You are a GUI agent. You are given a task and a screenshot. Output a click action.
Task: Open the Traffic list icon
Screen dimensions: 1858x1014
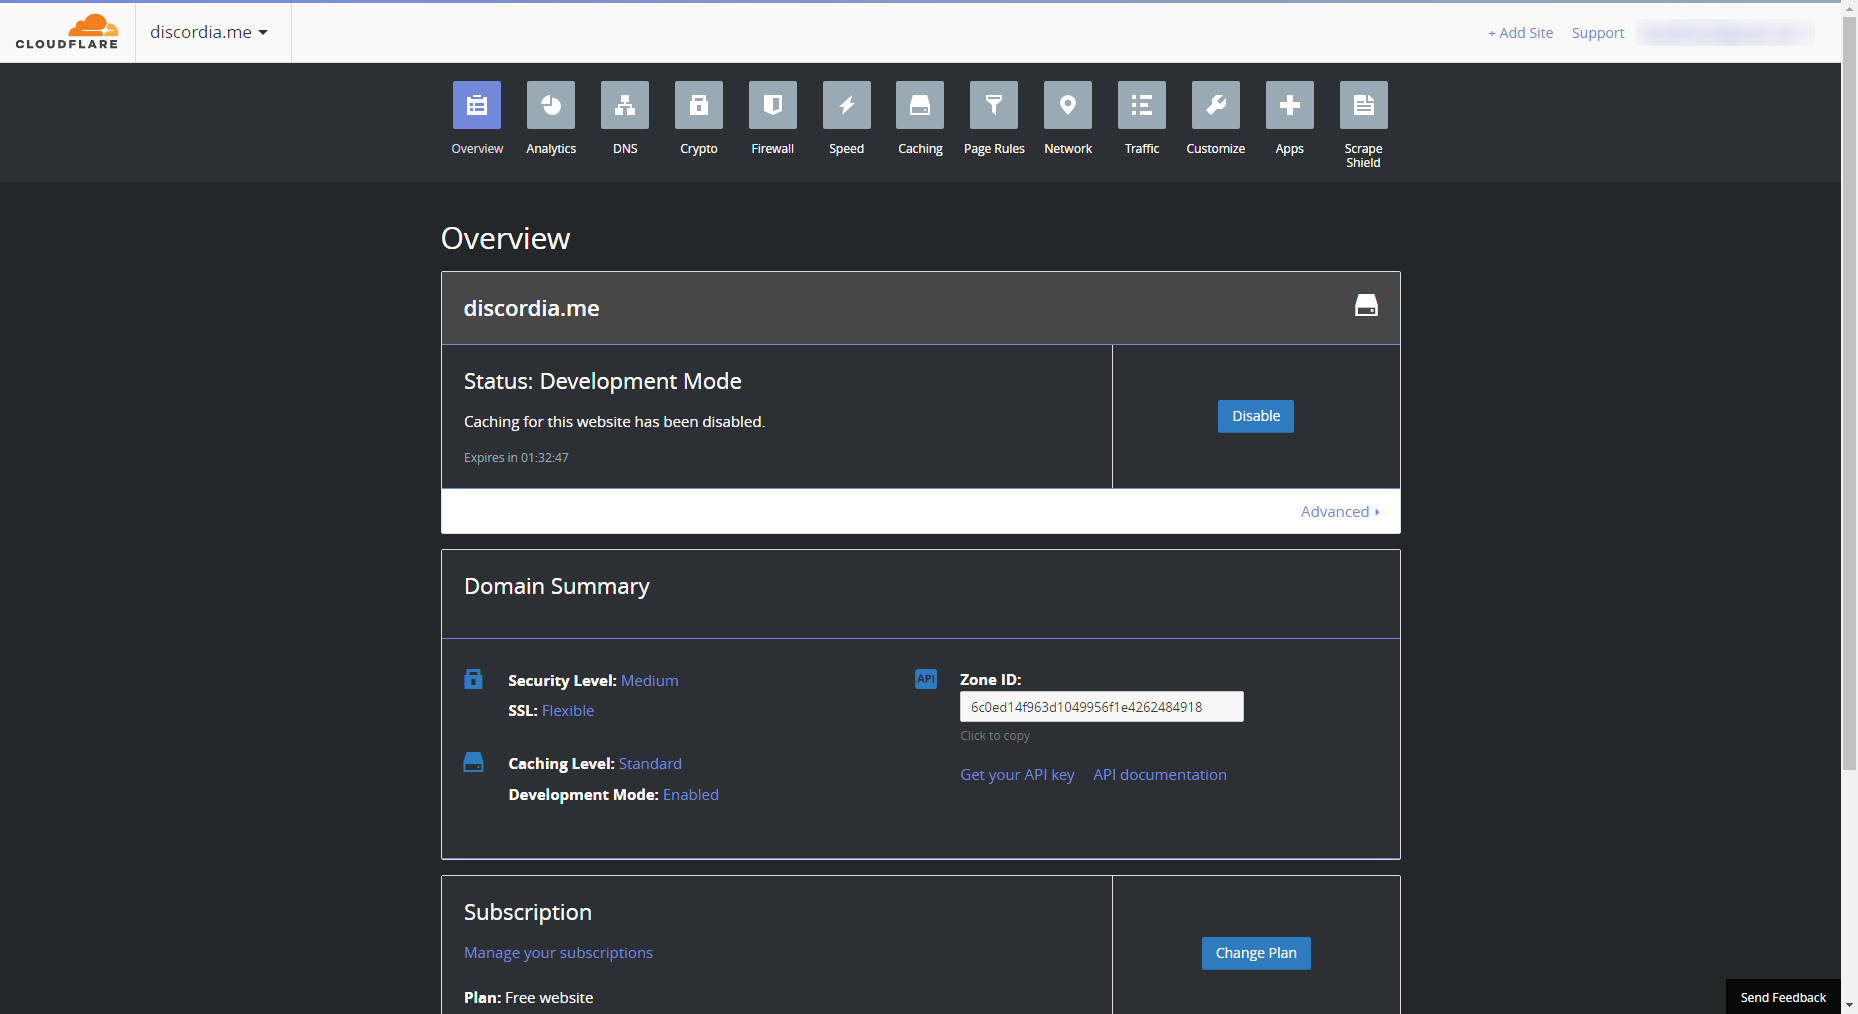point(1142,105)
